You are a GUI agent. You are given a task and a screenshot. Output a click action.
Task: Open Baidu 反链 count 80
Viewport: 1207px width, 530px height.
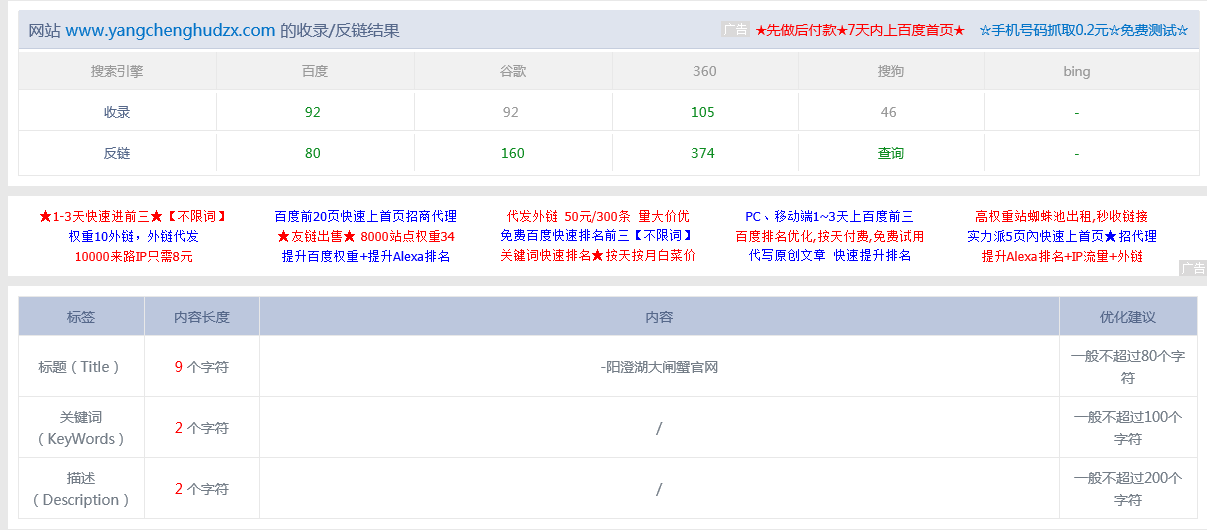313,153
